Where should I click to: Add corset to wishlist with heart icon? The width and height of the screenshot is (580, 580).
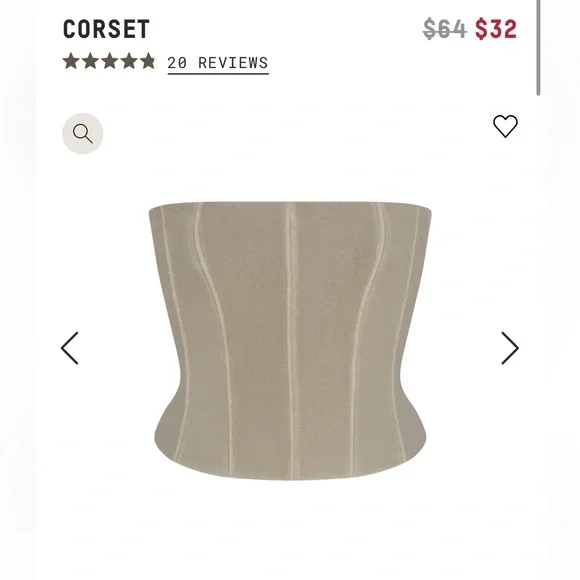coord(505,126)
